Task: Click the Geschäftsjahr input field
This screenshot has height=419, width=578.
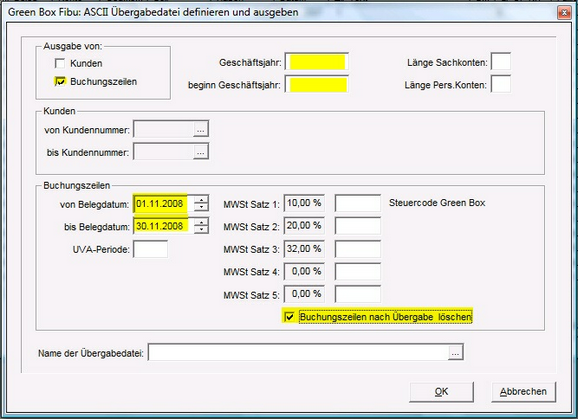Action: [x=317, y=62]
